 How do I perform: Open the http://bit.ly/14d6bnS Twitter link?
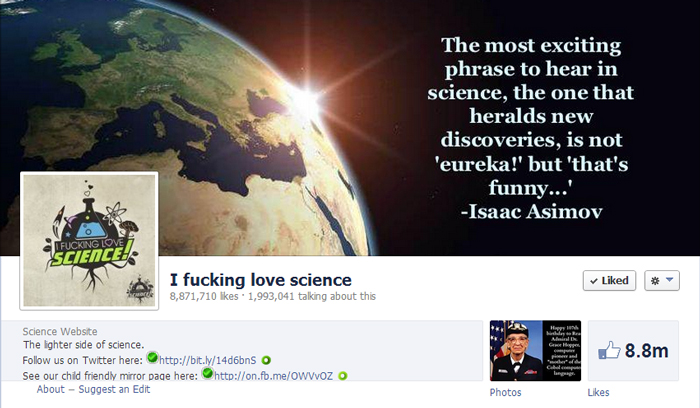(x=208, y=360)
